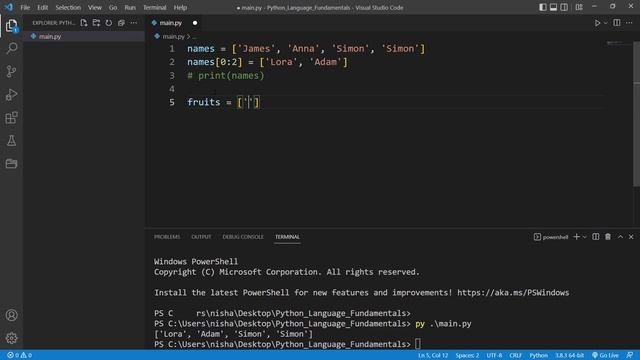Open the Explorer view in activity bar
The height and width of the screenshot is (360, 640).
11,26
